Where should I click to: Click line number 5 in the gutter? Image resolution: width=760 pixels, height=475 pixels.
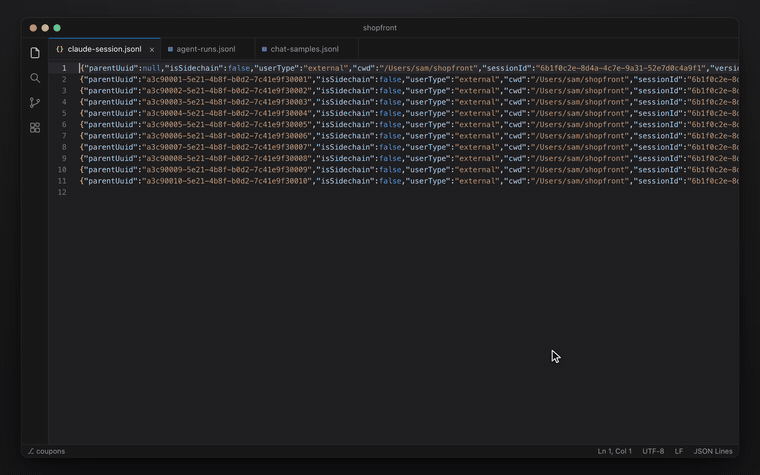(x=64, y=113)
